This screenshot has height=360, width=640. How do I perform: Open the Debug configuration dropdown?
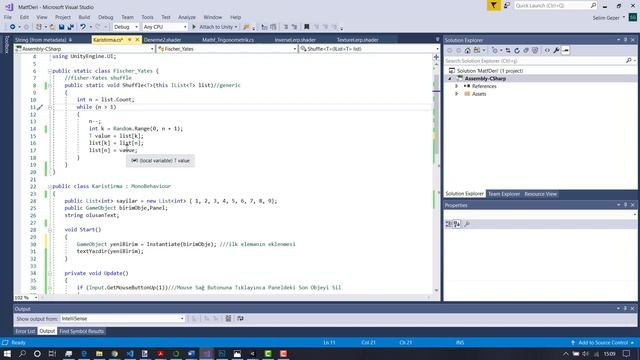pyautogui.click(x=126, y=27)
